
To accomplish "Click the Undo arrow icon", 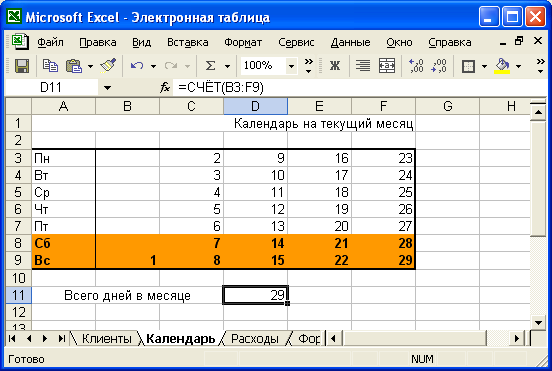I will coord(137,66).
